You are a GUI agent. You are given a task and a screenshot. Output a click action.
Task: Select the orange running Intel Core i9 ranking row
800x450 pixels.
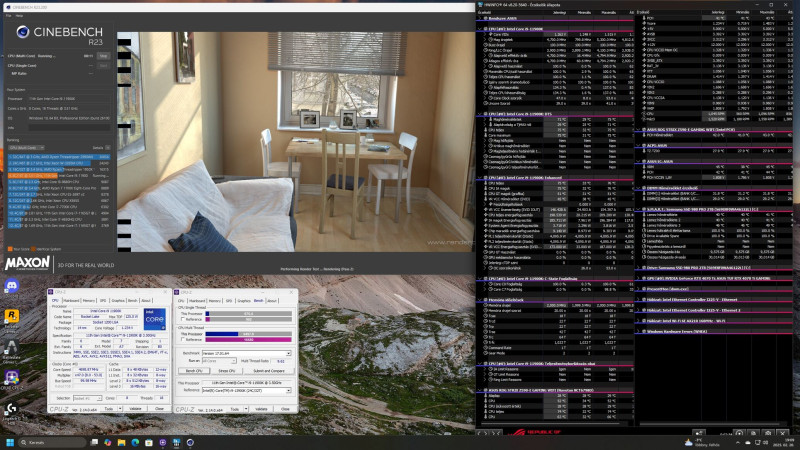pos(59,176)
